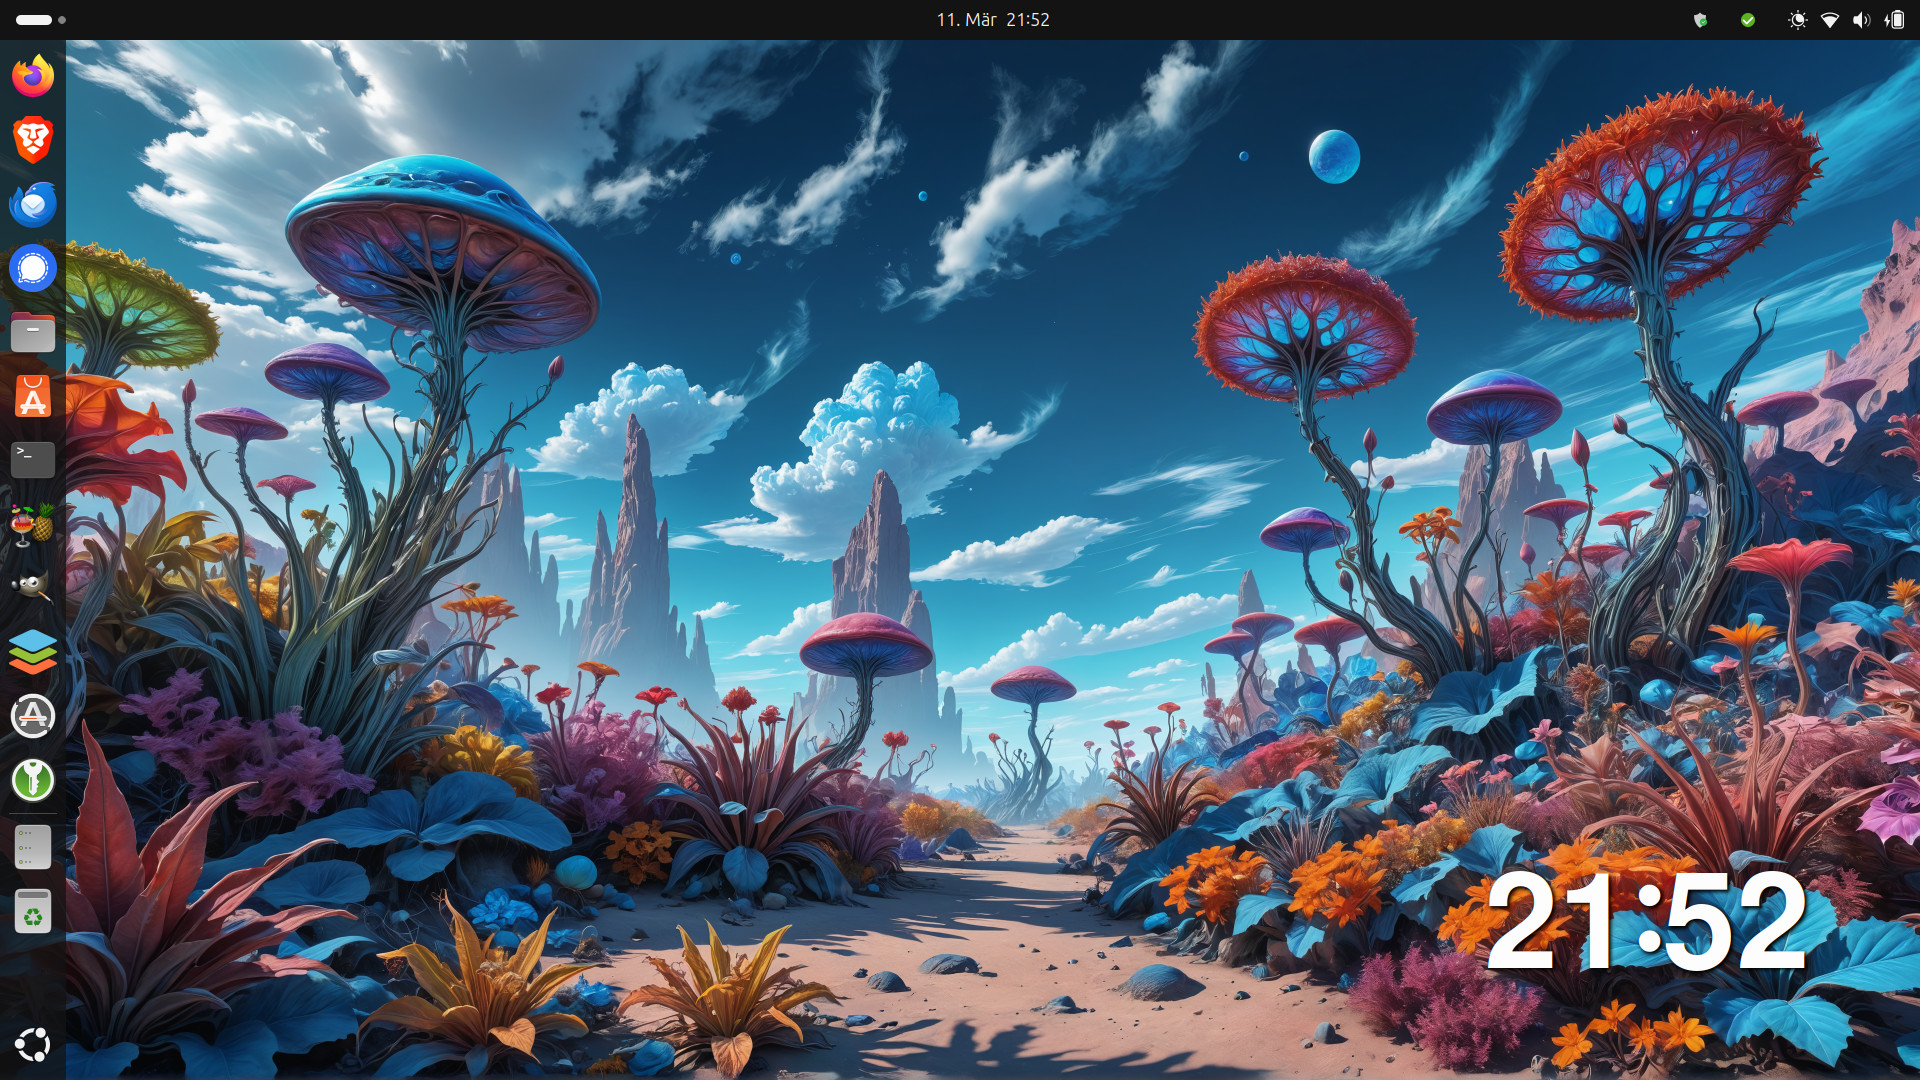Open the Brave browser
1920x1080 pixels.
(33, 140)
